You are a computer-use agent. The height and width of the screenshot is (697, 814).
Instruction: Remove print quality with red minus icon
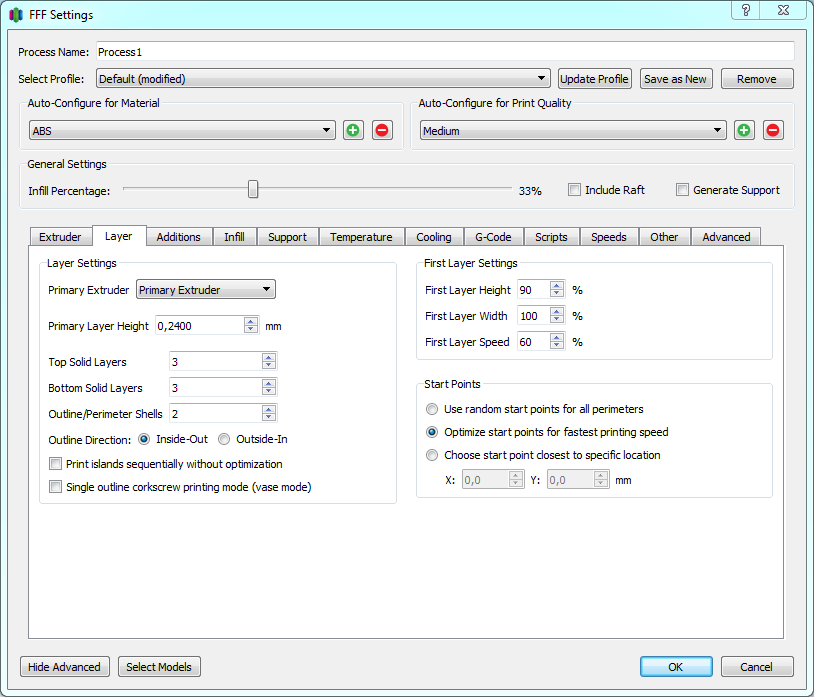coord(773,130)
